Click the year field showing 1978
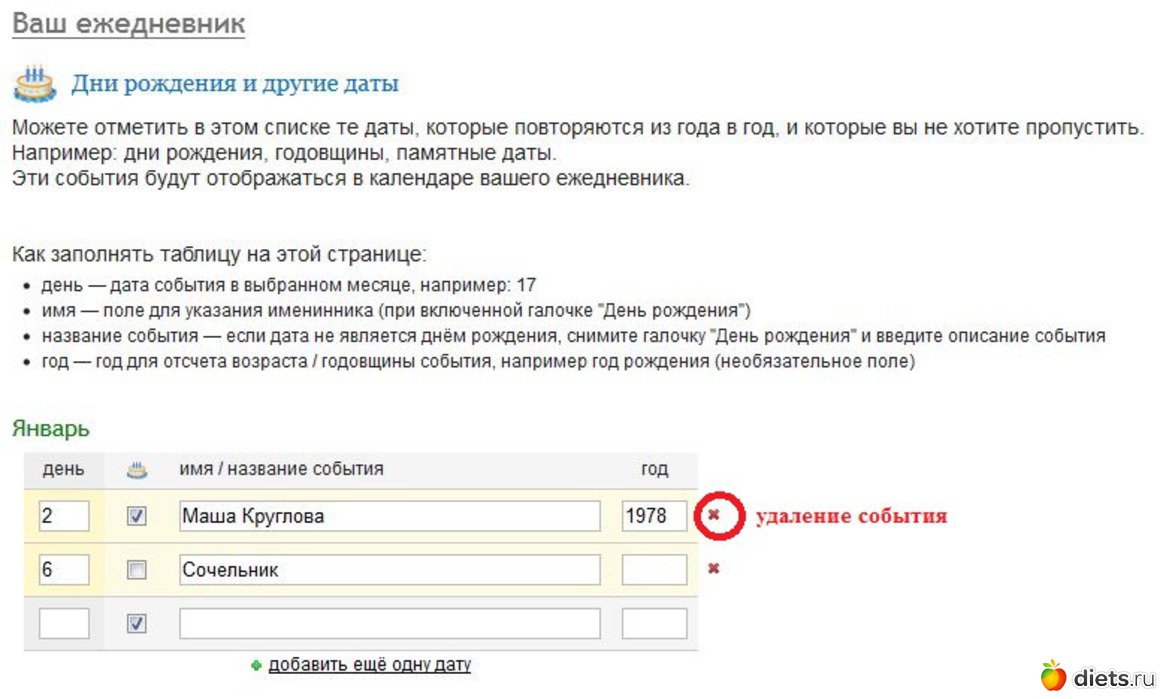Image resolution: width=1163 pixels, height=699 pixels. coord(654,516)
